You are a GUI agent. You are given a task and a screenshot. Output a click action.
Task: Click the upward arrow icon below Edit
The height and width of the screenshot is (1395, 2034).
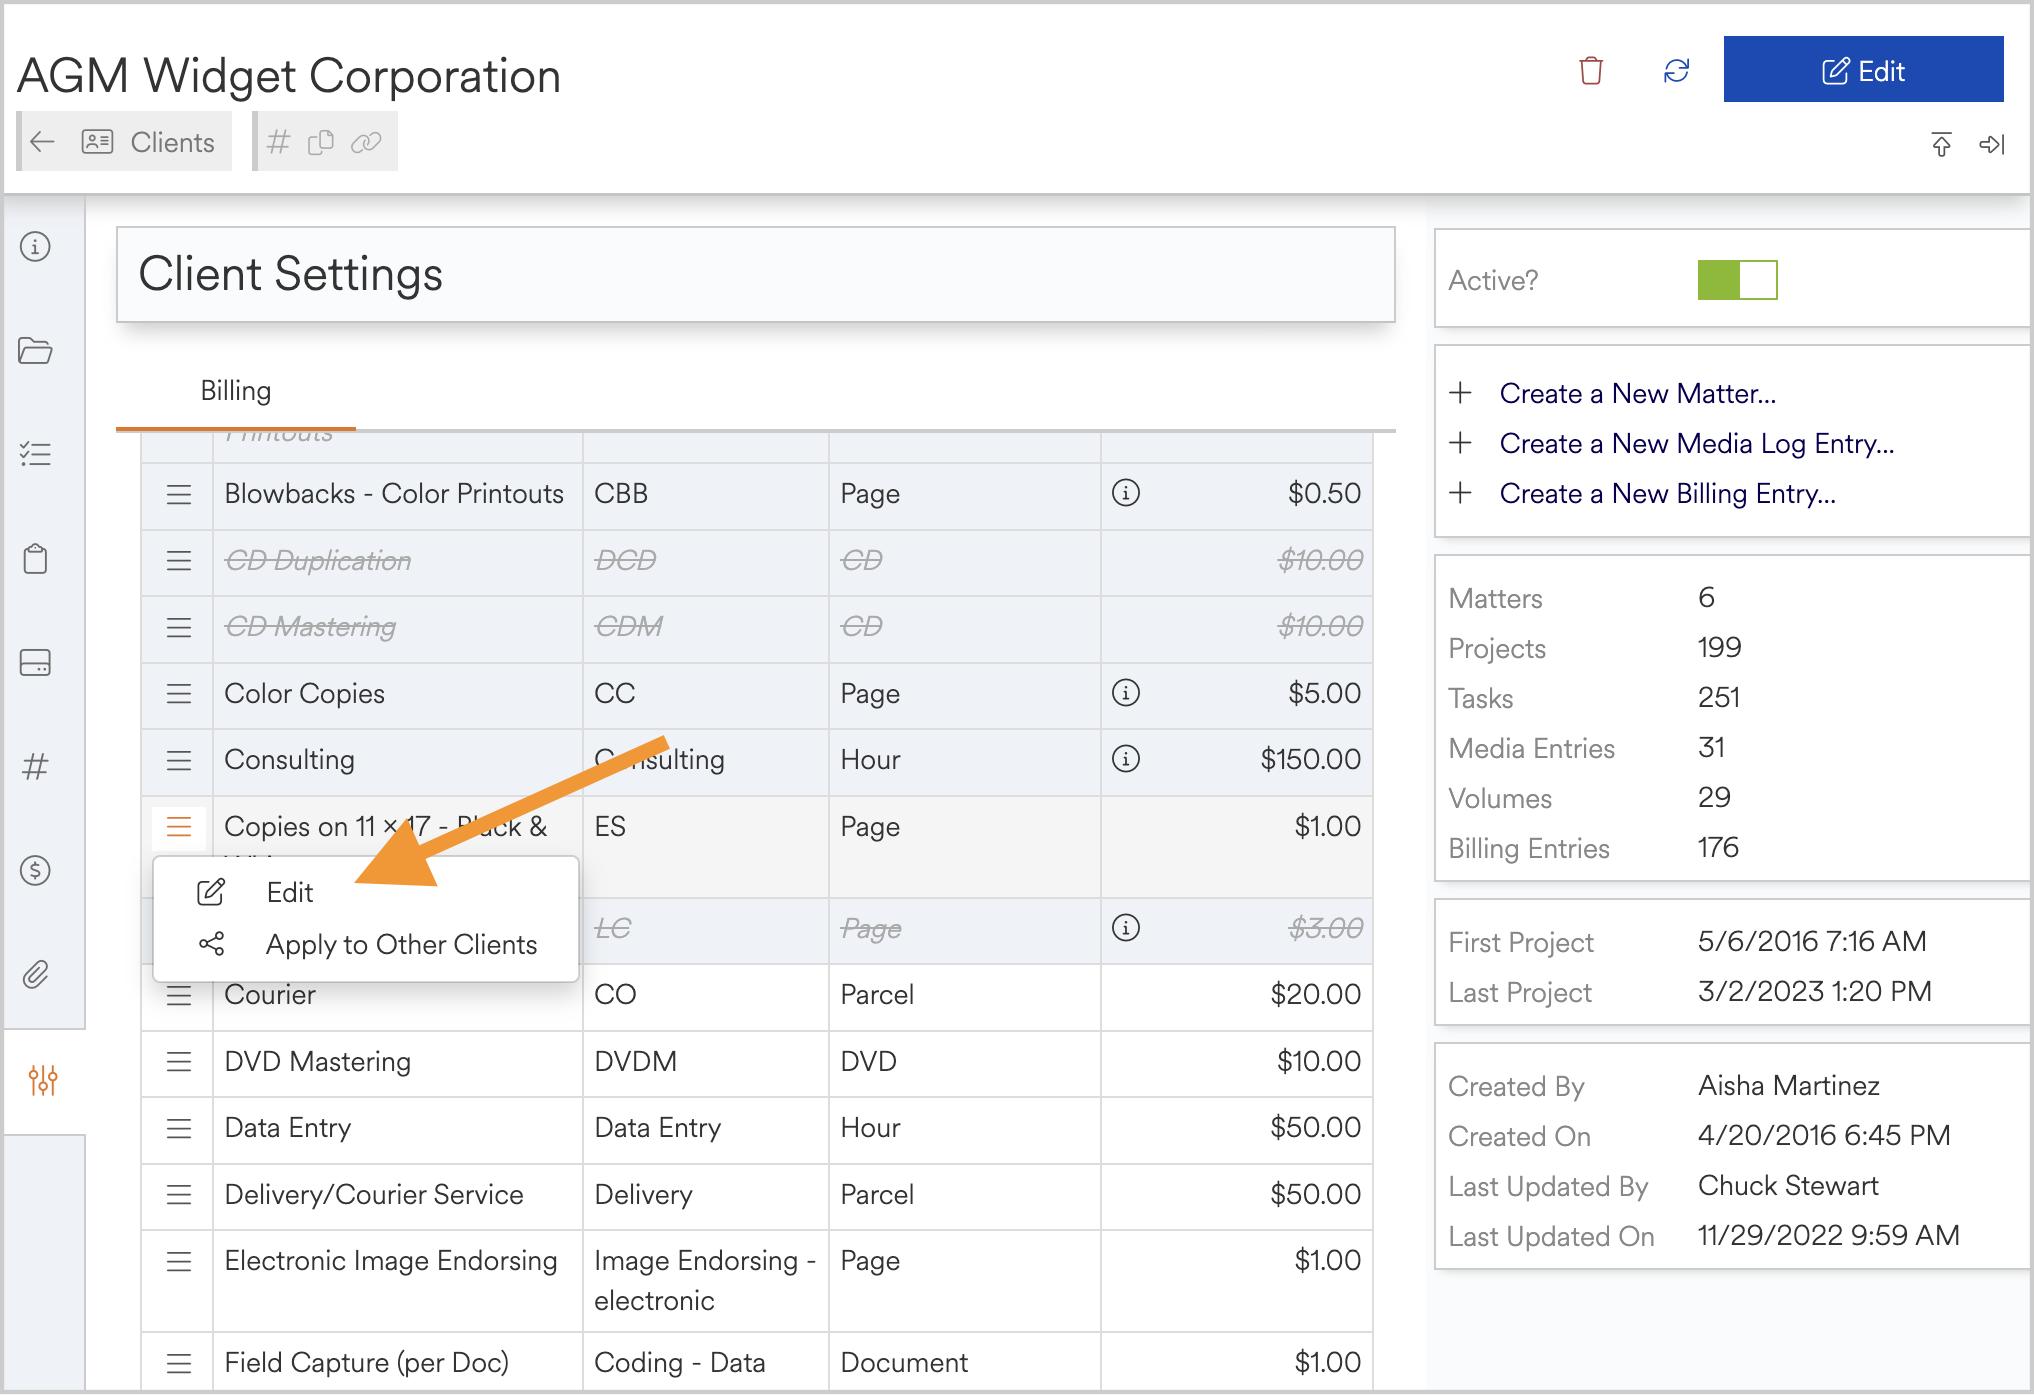pyautogui.click(x=1941, y=144)
